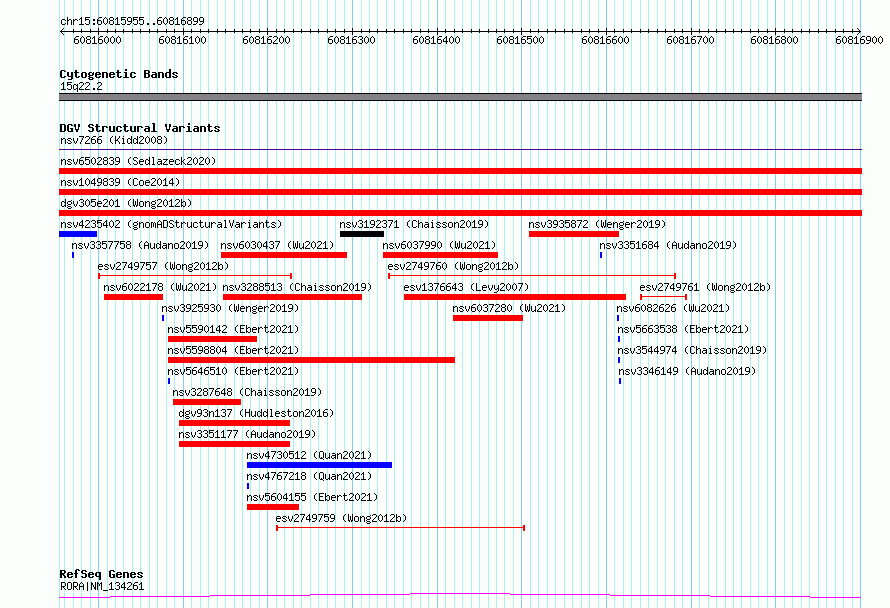890x608 pixels.
Task: Click the esv2749757 (Wong2012b) variant label
Action: 163,266
